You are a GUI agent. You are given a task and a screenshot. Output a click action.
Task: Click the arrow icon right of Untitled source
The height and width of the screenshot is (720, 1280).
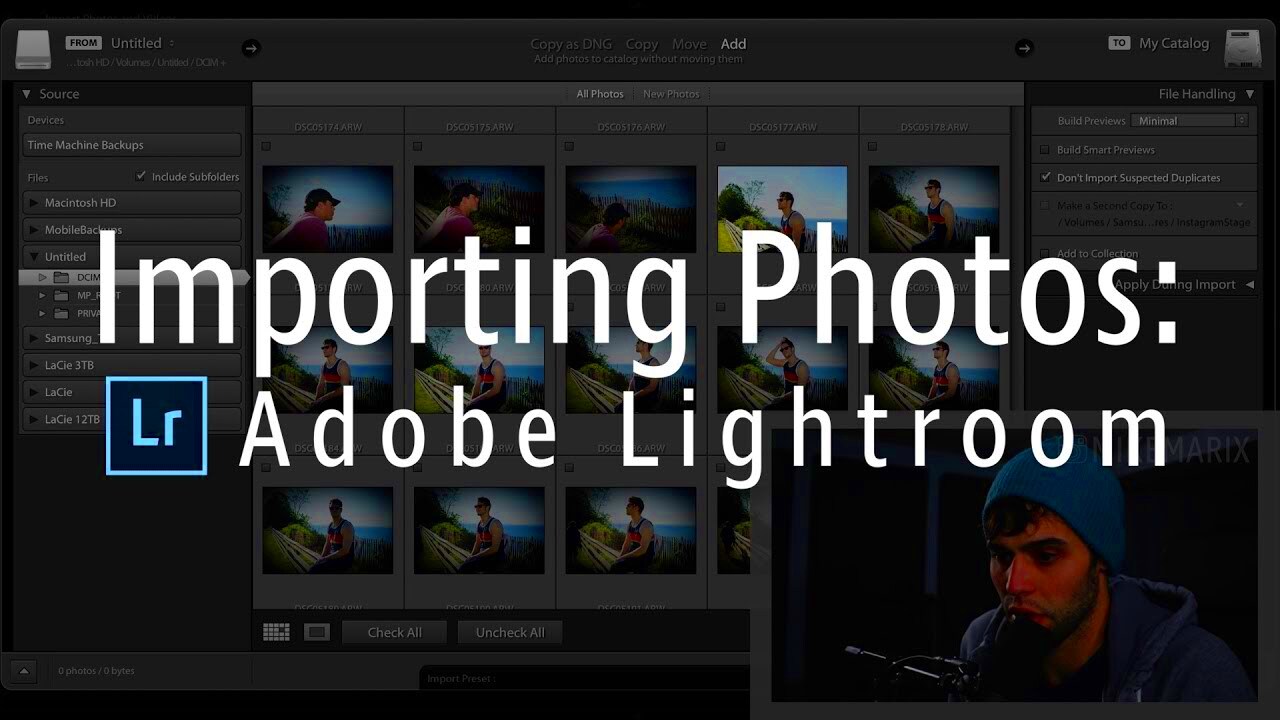point(251,47)
